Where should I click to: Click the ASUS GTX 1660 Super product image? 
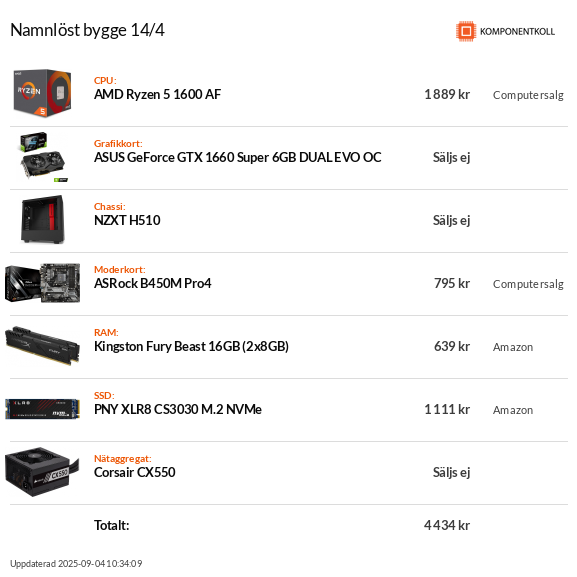pyautogui.click(x=42, y=157)
